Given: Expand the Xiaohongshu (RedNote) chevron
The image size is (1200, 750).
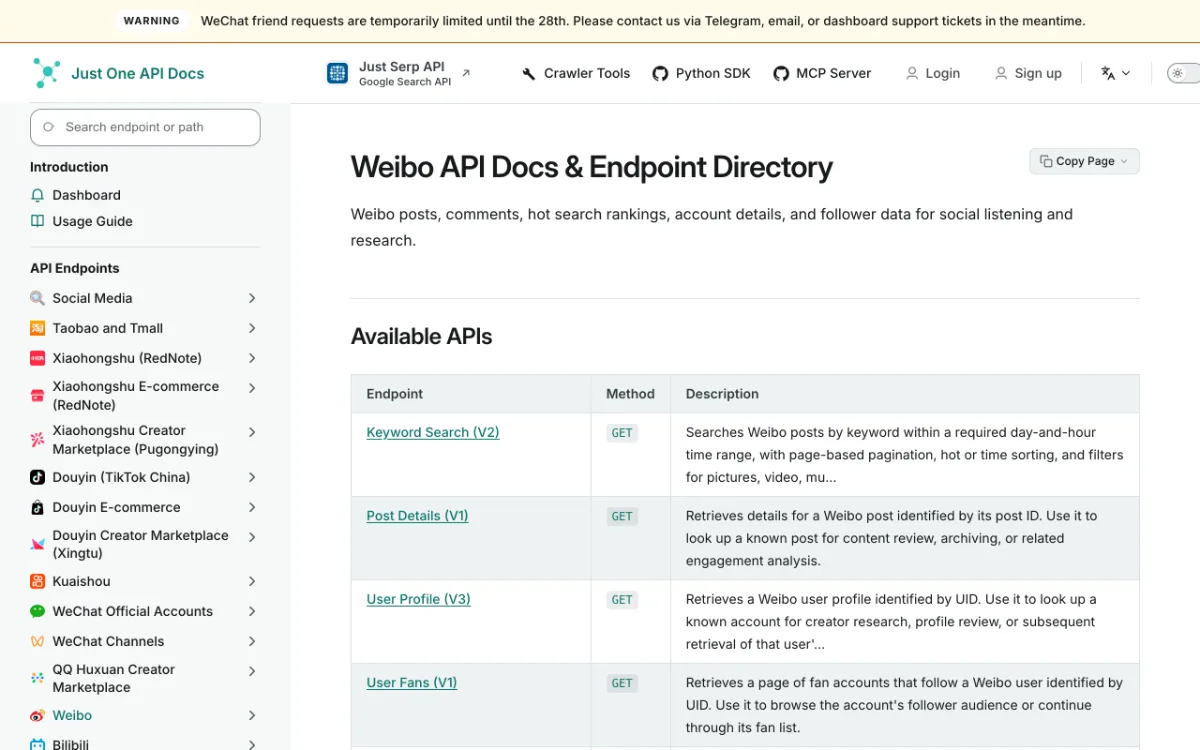Looking at the screenshot, I should (x=252, y=358).
